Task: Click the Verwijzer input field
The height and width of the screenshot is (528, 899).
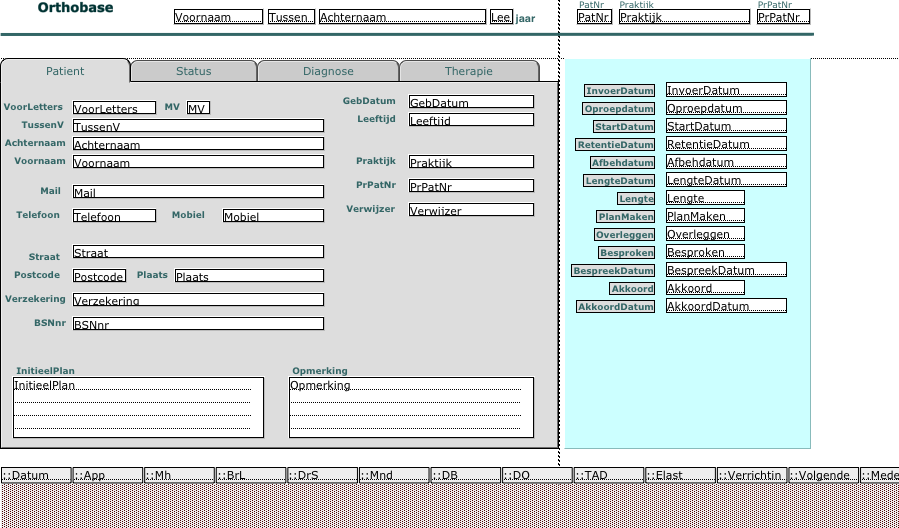Action: [x=471, y=210]
